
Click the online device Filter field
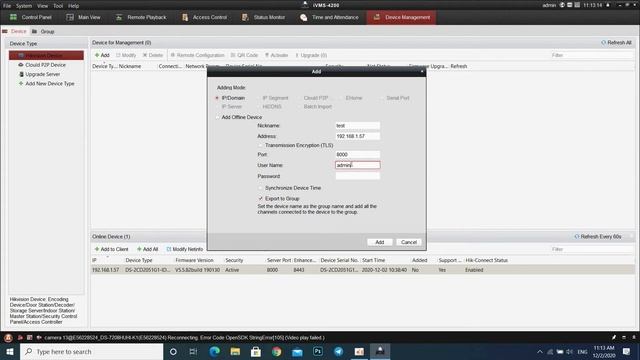coord(591,249)
